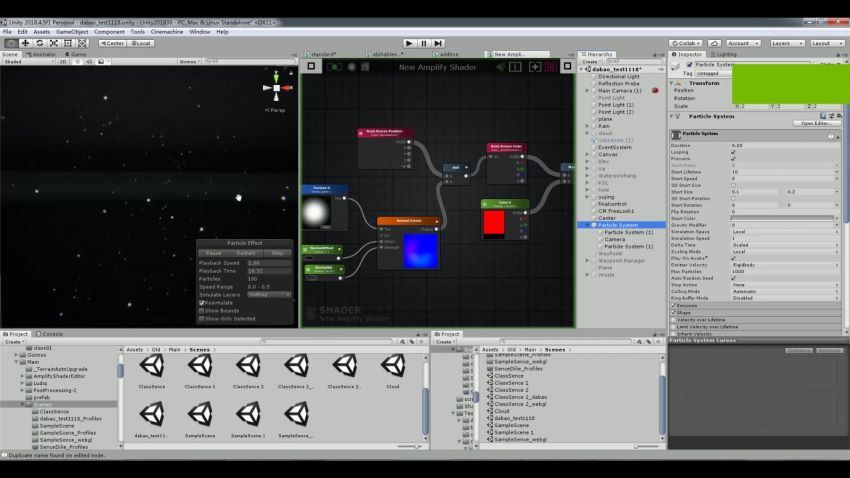Open the File menu
The image size is (850, 478).
7,32
